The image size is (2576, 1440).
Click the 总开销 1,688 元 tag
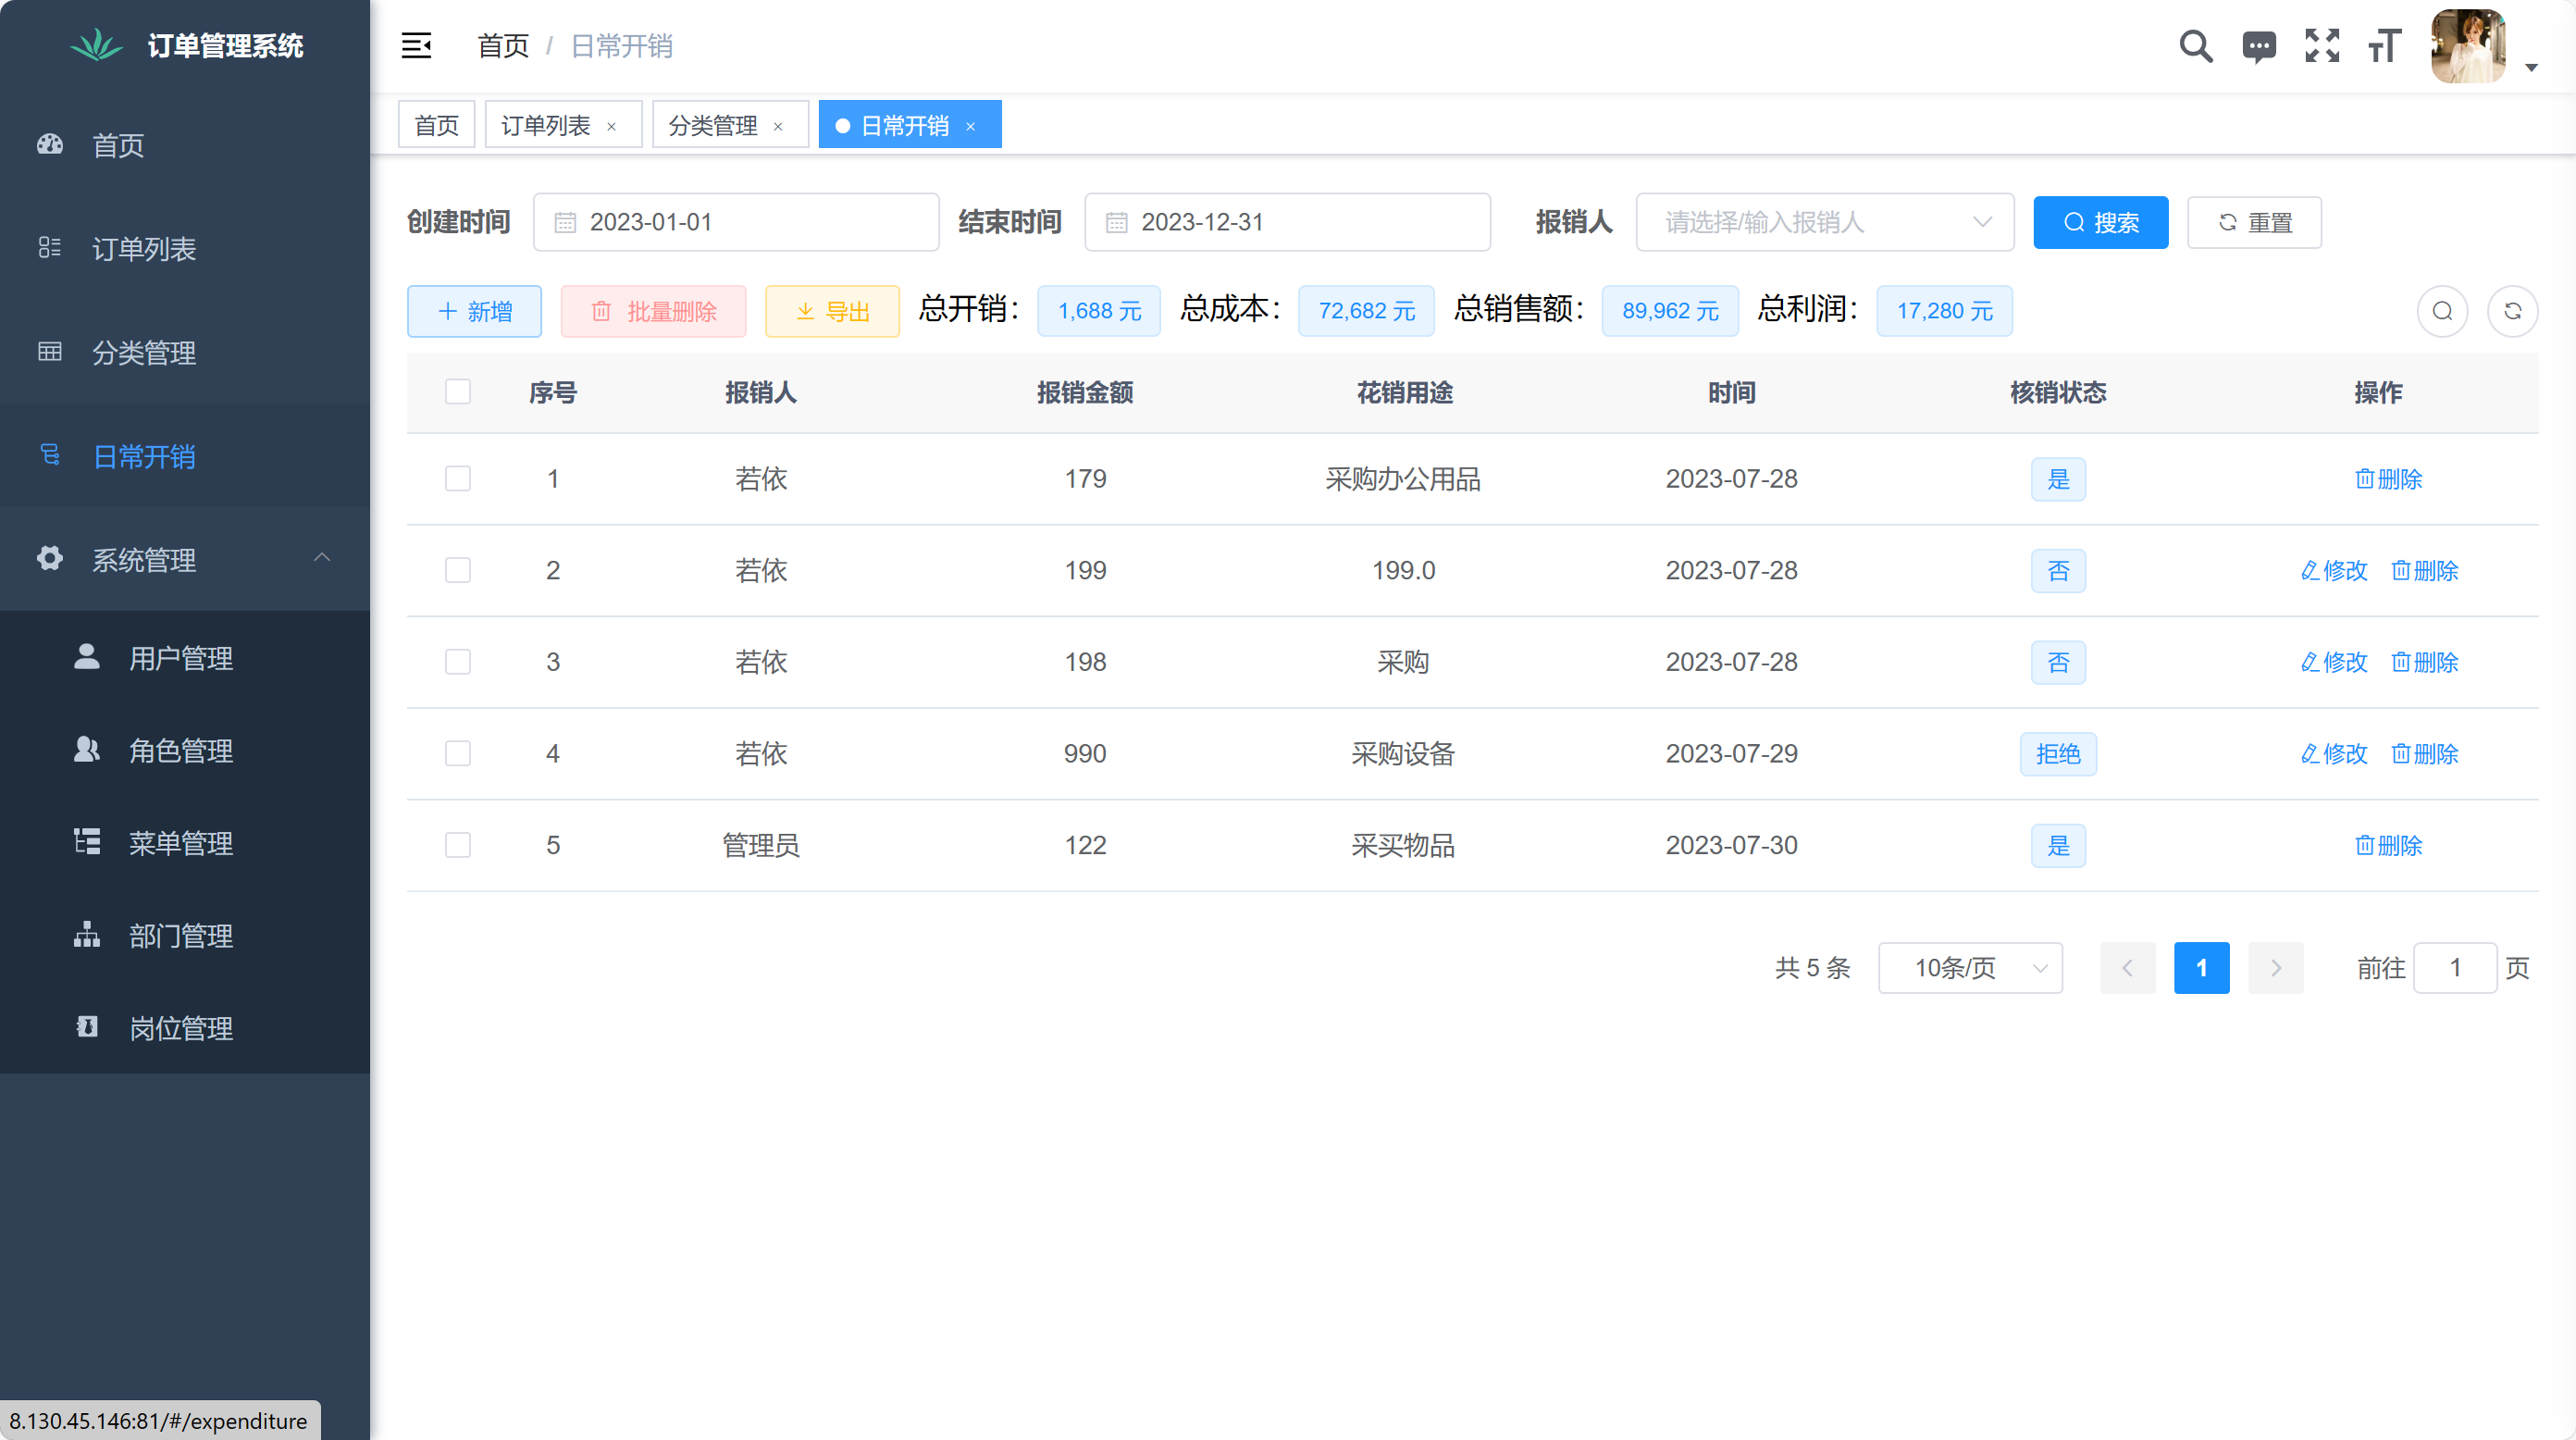tap(1099, 311)
